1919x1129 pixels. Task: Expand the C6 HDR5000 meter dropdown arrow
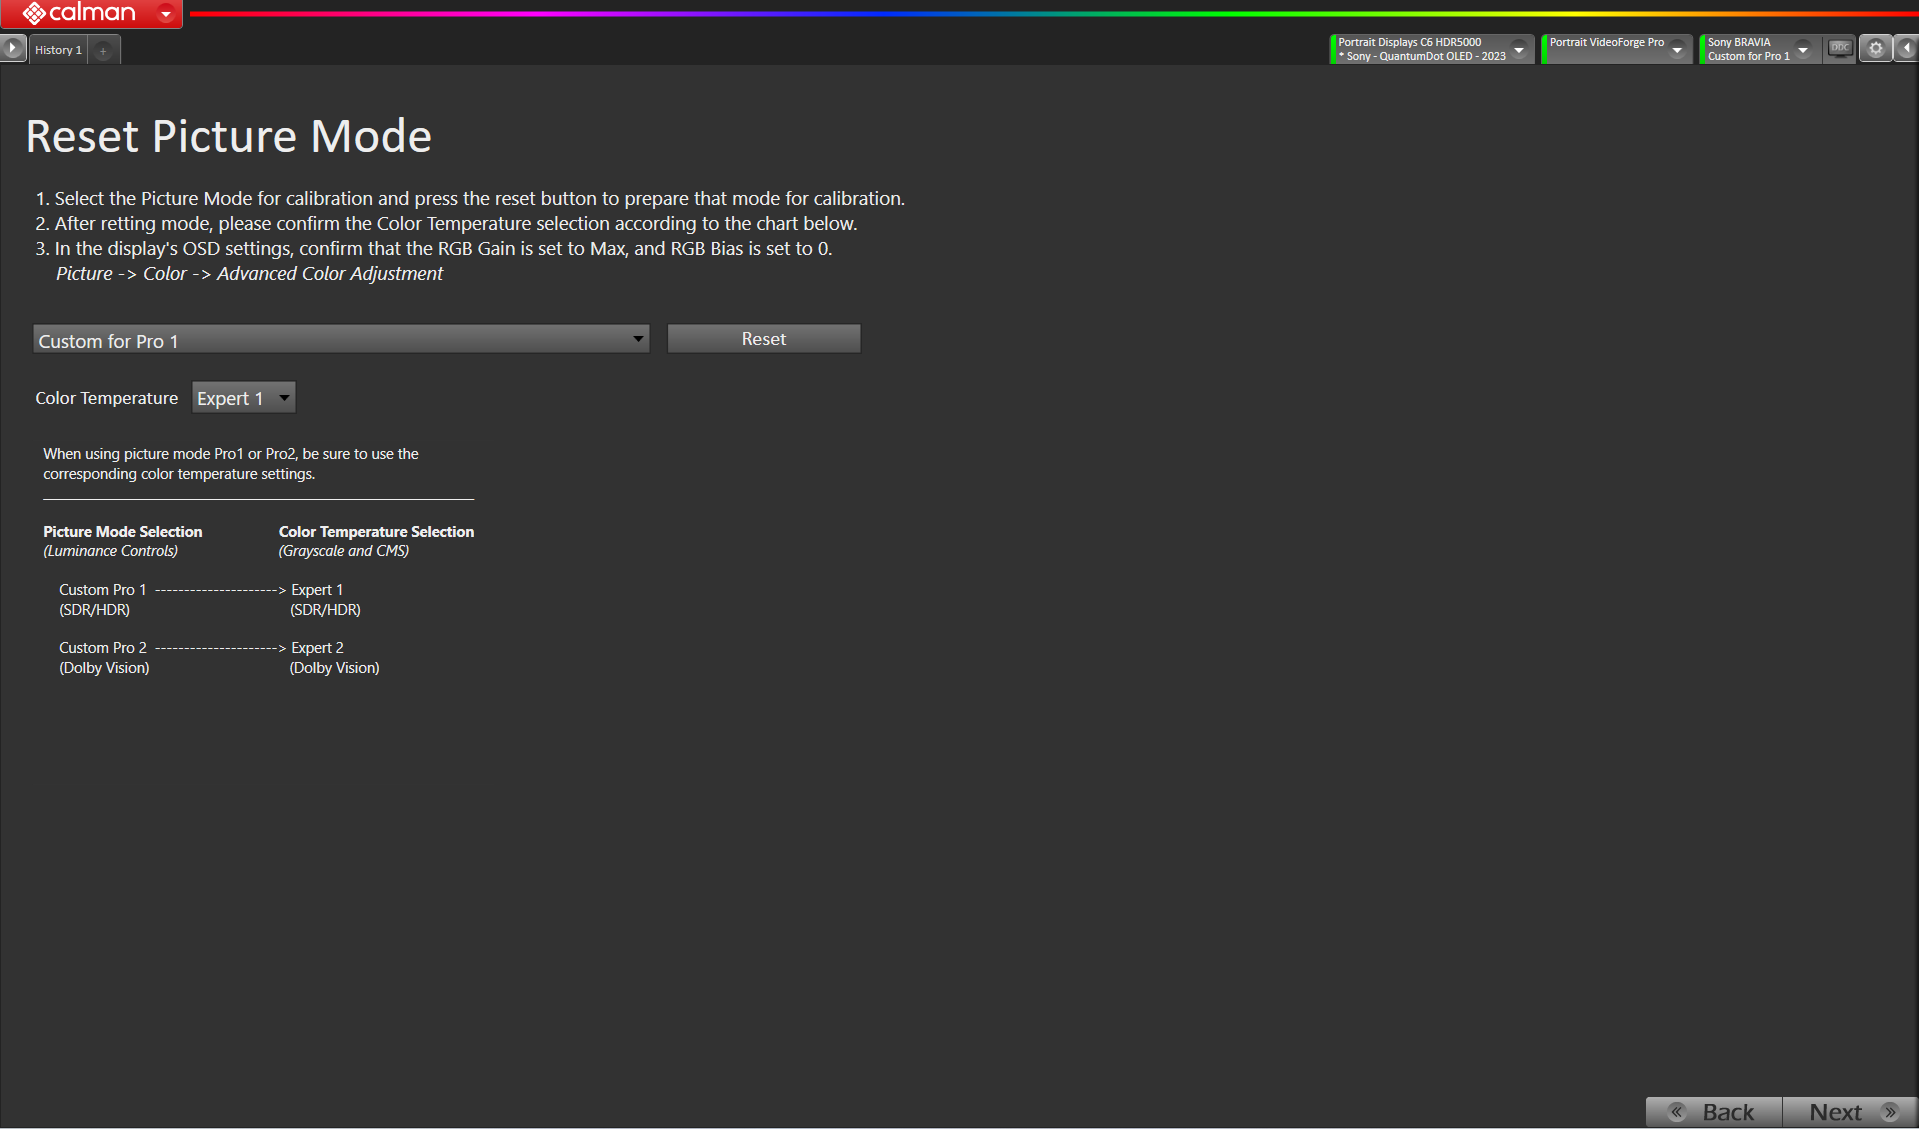1519,49
